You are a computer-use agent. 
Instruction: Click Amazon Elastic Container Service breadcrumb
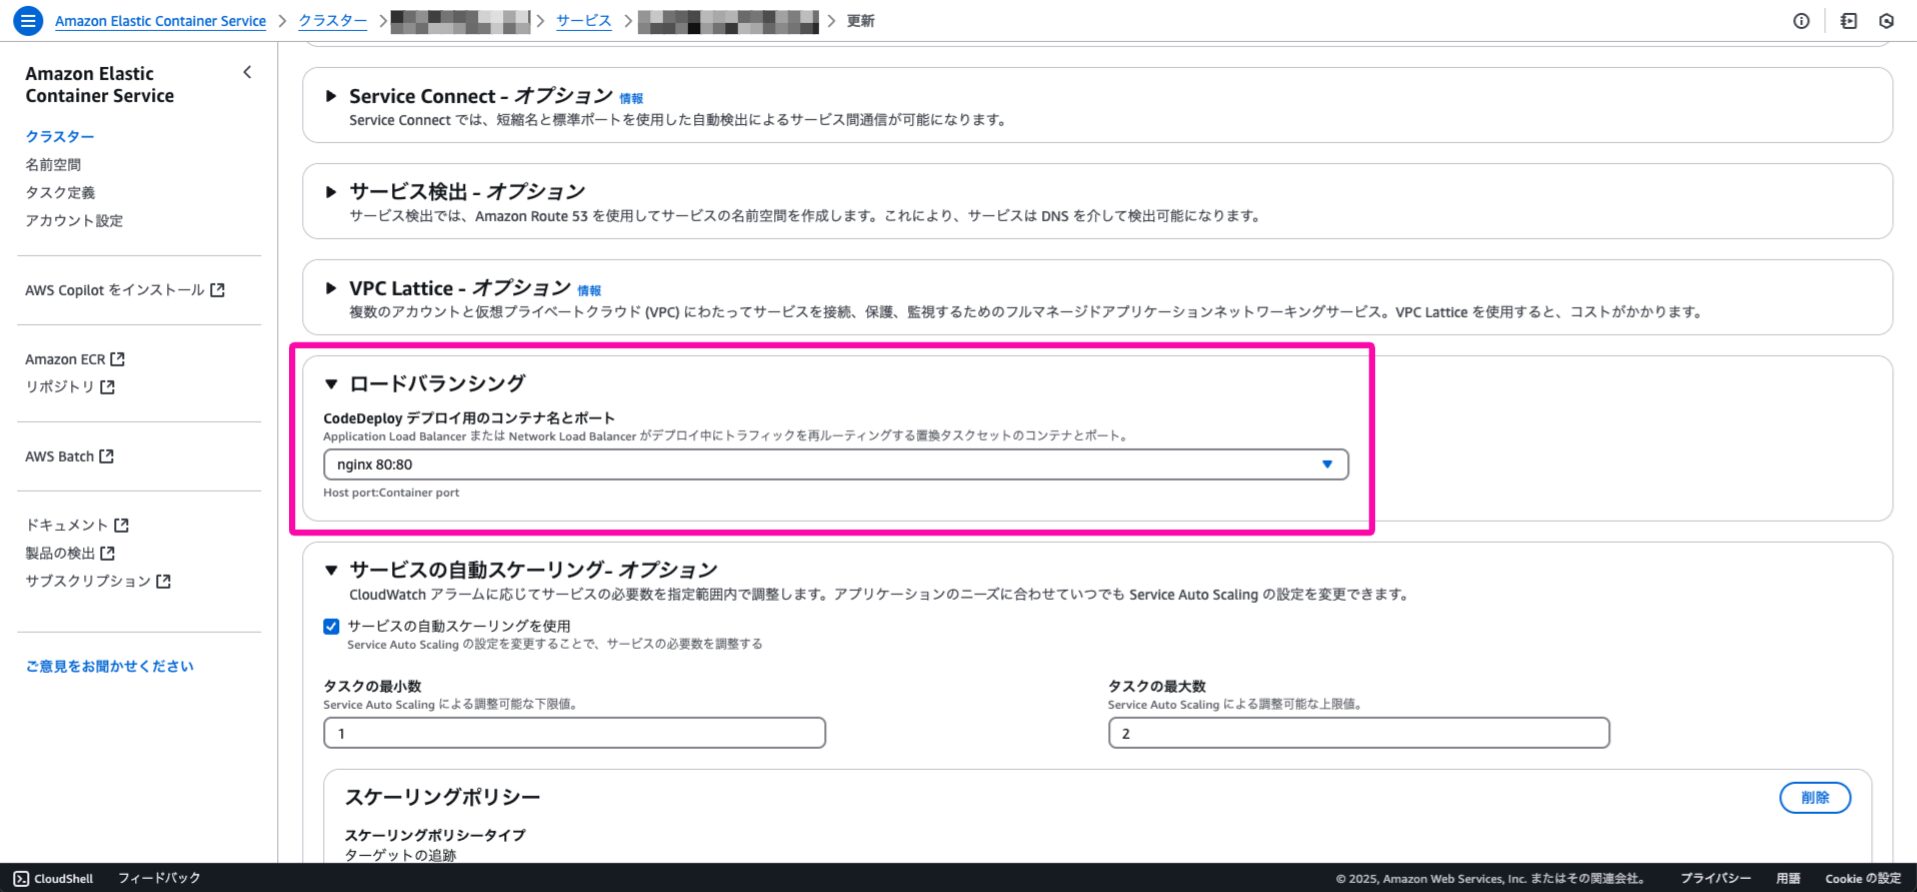click(160, 21)
